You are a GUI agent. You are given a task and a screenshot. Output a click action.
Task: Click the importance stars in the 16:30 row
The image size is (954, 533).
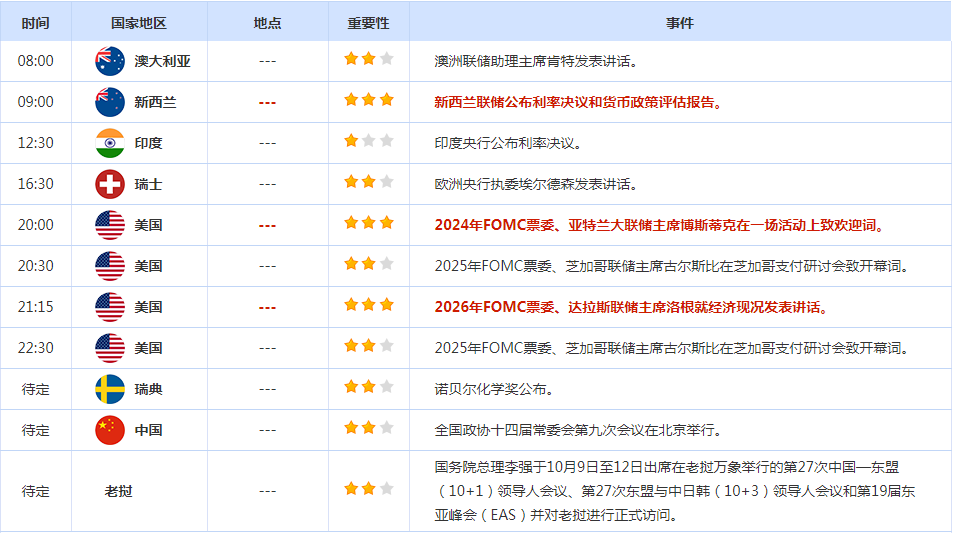pos(369,182)
